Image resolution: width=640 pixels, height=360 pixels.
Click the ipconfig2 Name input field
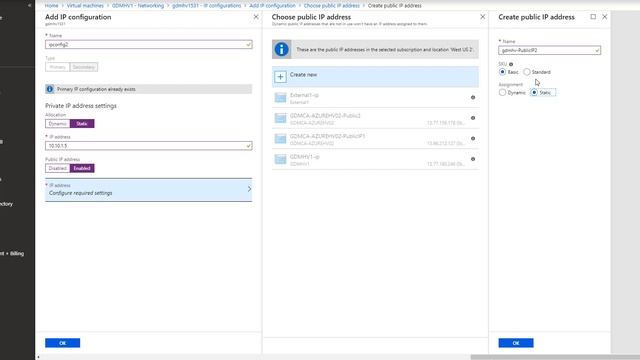pos(149,44)
